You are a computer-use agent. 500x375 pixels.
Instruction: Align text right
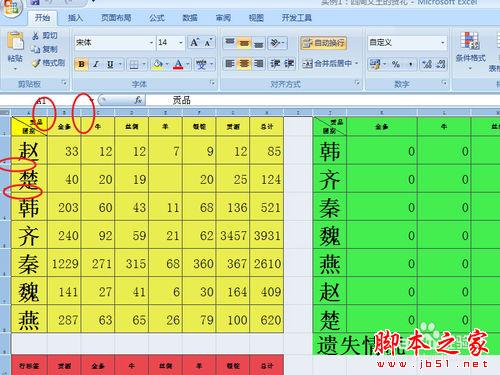[259, 63]
